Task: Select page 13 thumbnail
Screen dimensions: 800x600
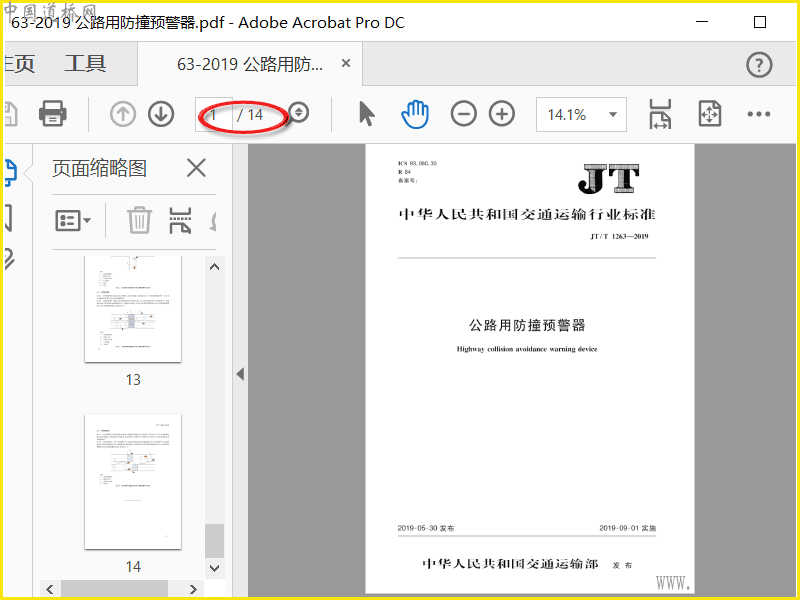Action: pos(133,309)
